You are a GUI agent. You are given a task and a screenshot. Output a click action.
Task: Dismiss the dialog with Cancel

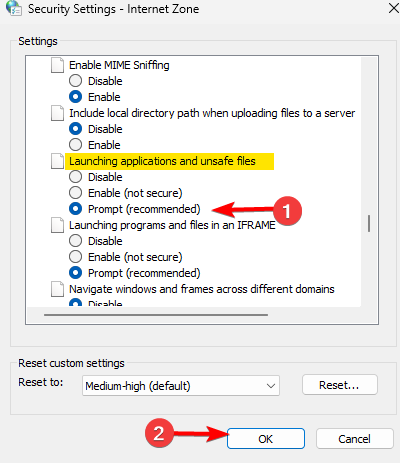pos(354,439)
